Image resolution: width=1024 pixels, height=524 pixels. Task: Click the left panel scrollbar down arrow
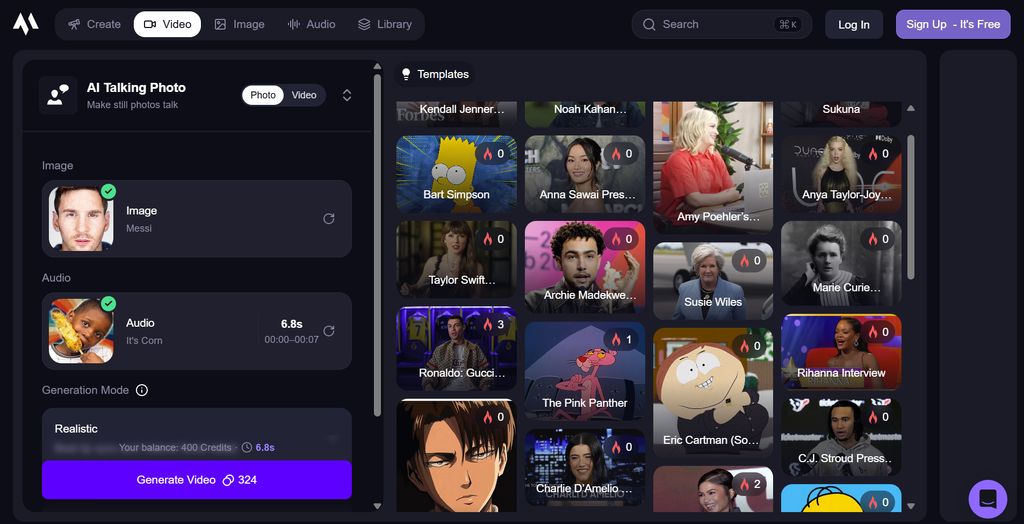[x=377, y=506]
